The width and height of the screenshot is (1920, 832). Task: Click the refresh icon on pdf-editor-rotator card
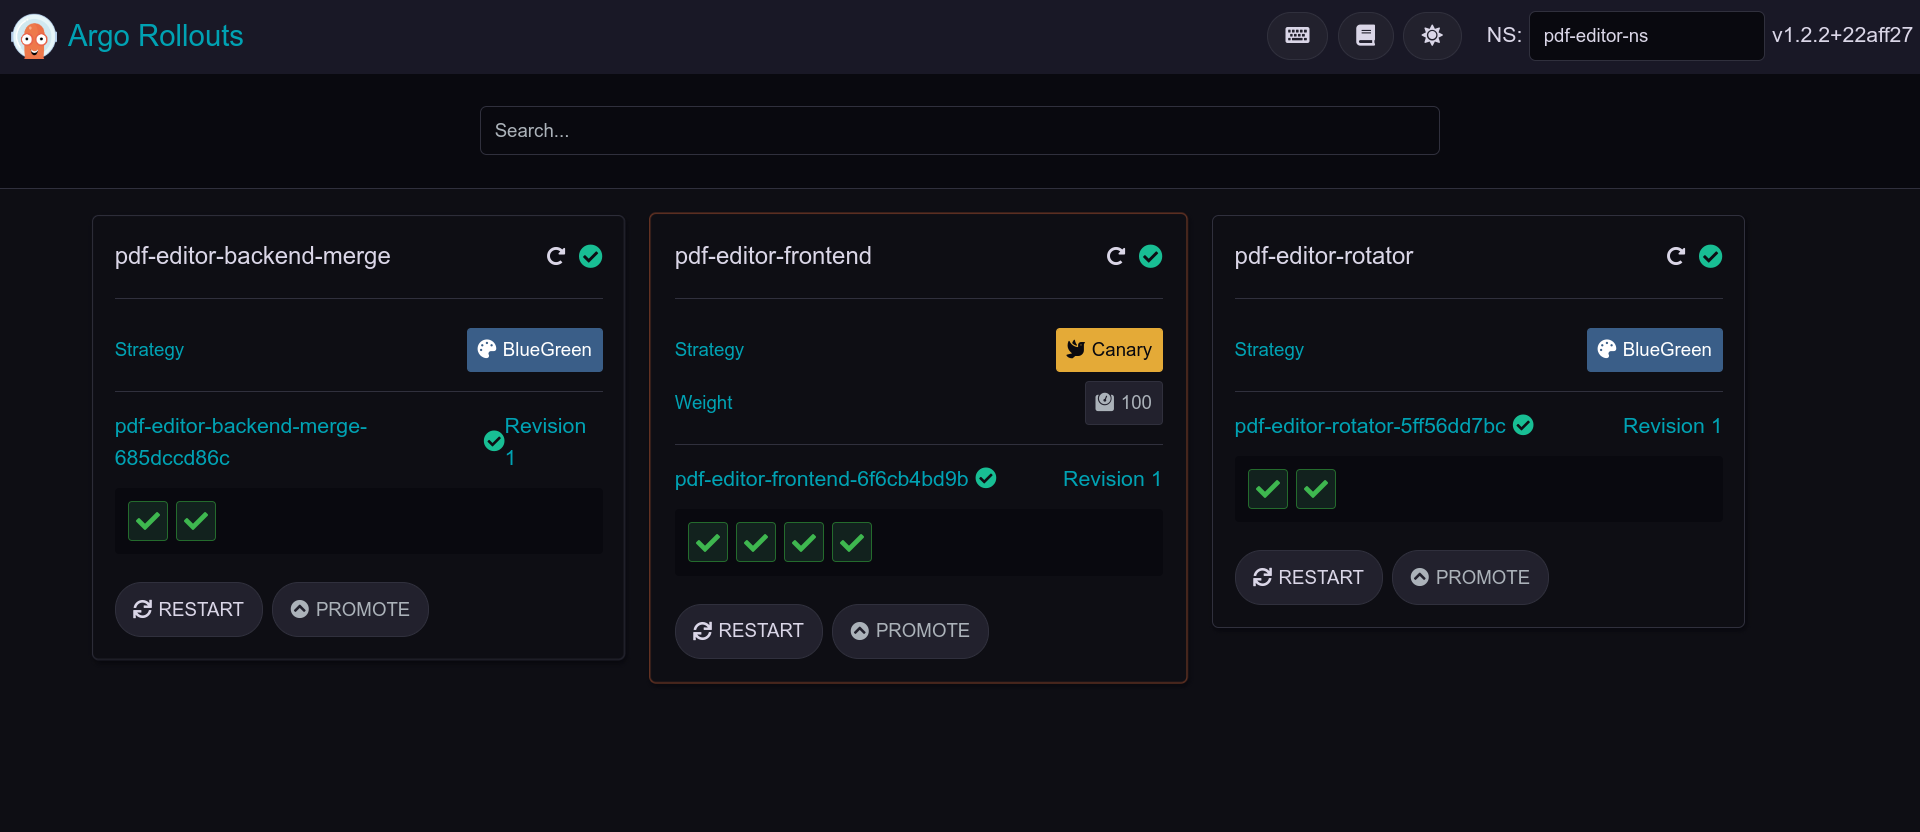pos(1676,256)
